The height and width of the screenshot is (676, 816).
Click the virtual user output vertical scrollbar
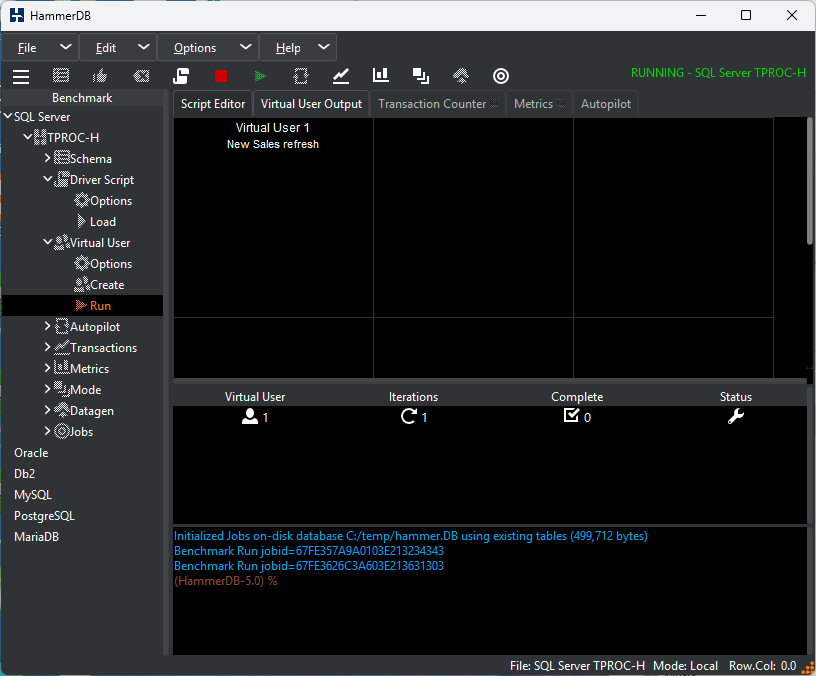810,181
